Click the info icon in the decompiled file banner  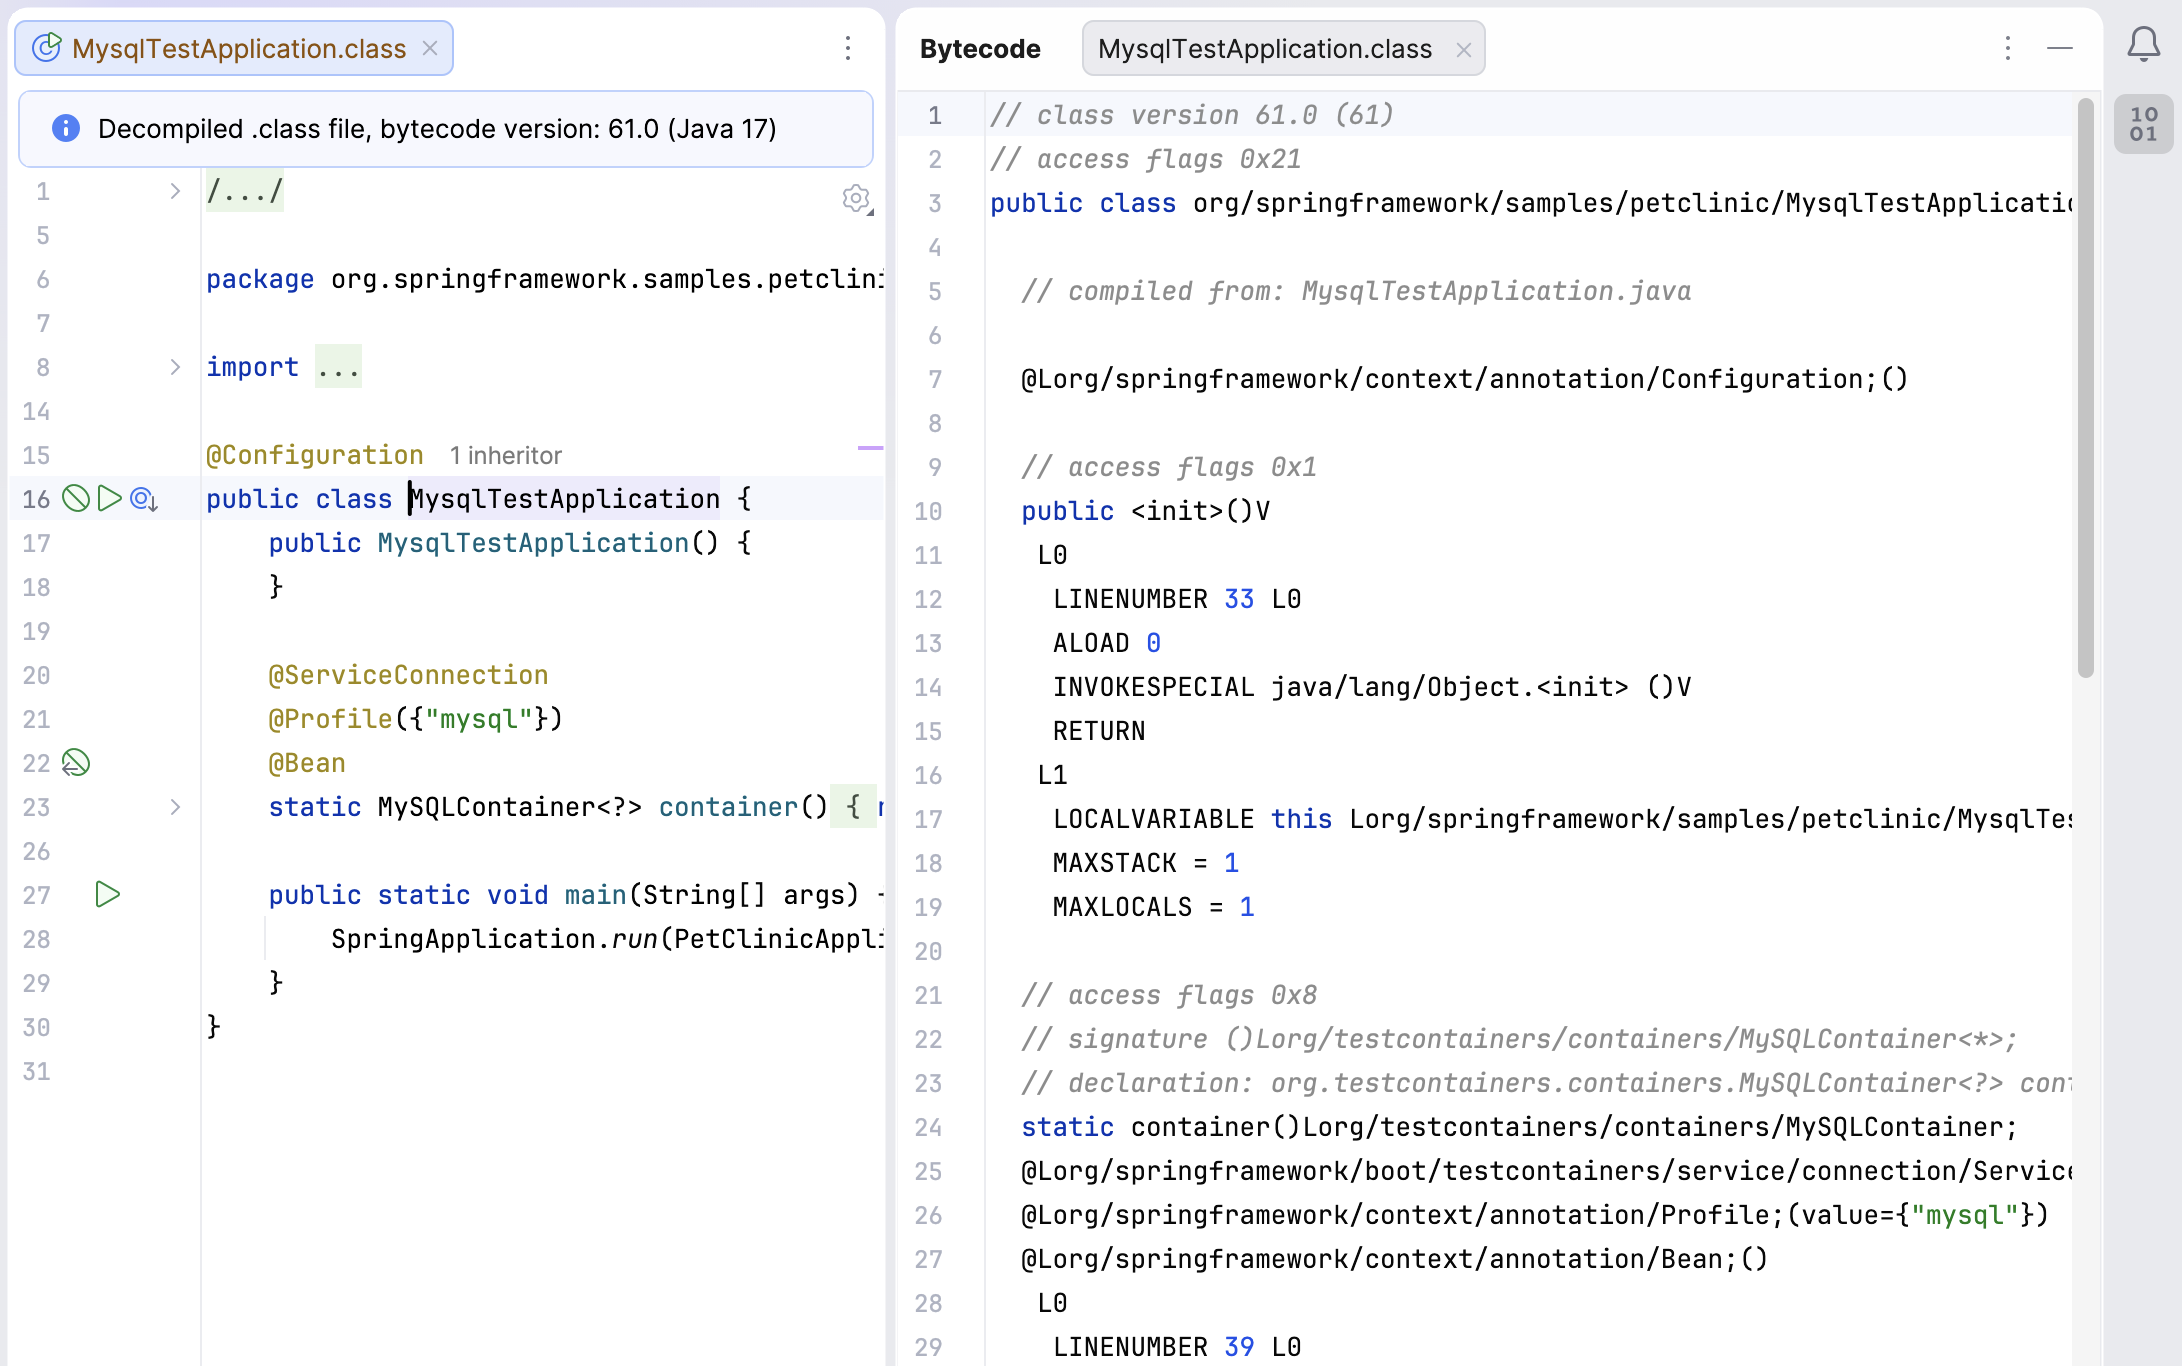(66, 128)
